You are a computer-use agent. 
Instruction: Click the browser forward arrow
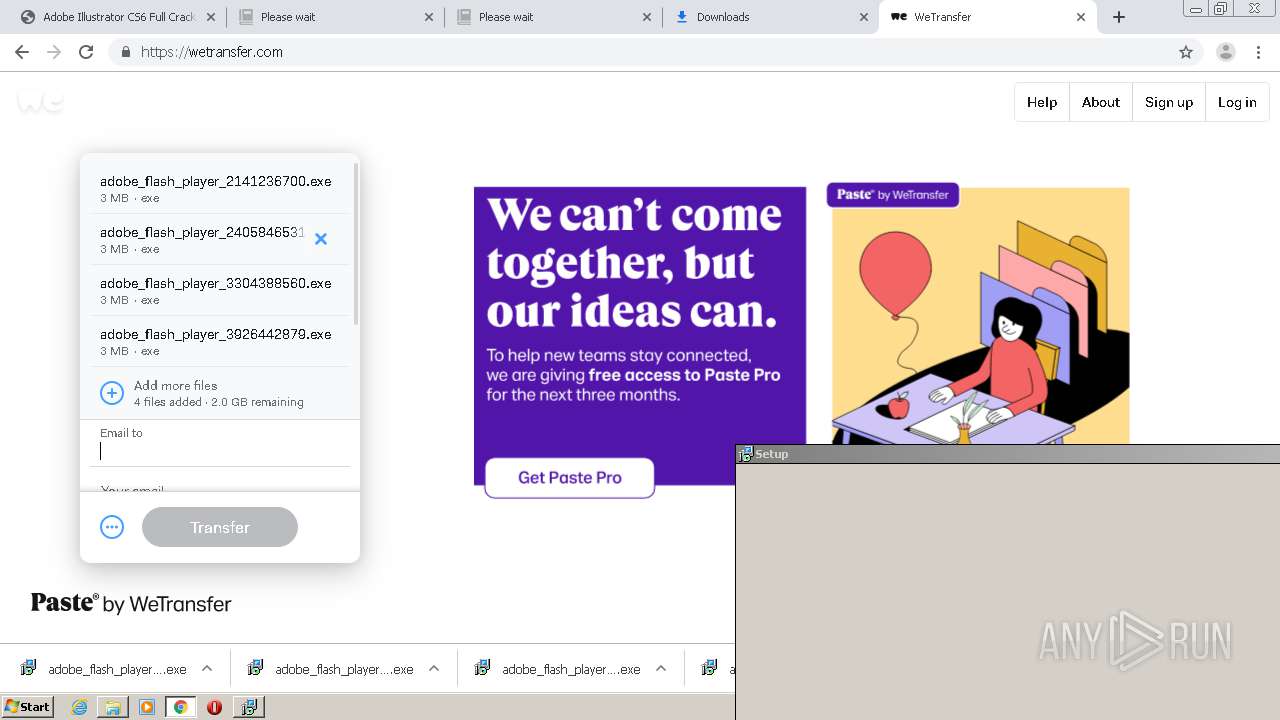point(54,52)
